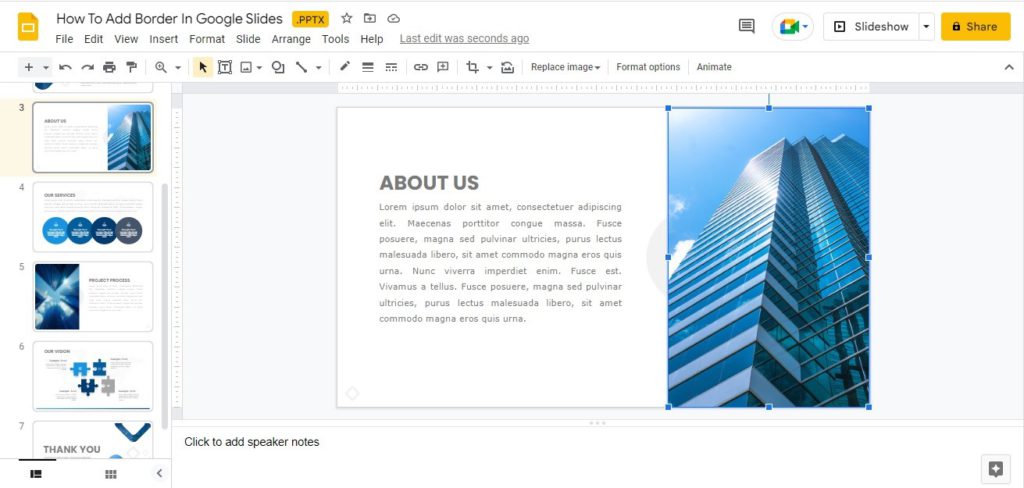Open the Google Meet call button
Viewport: 1024px width, 488px height.
[793, 27]
